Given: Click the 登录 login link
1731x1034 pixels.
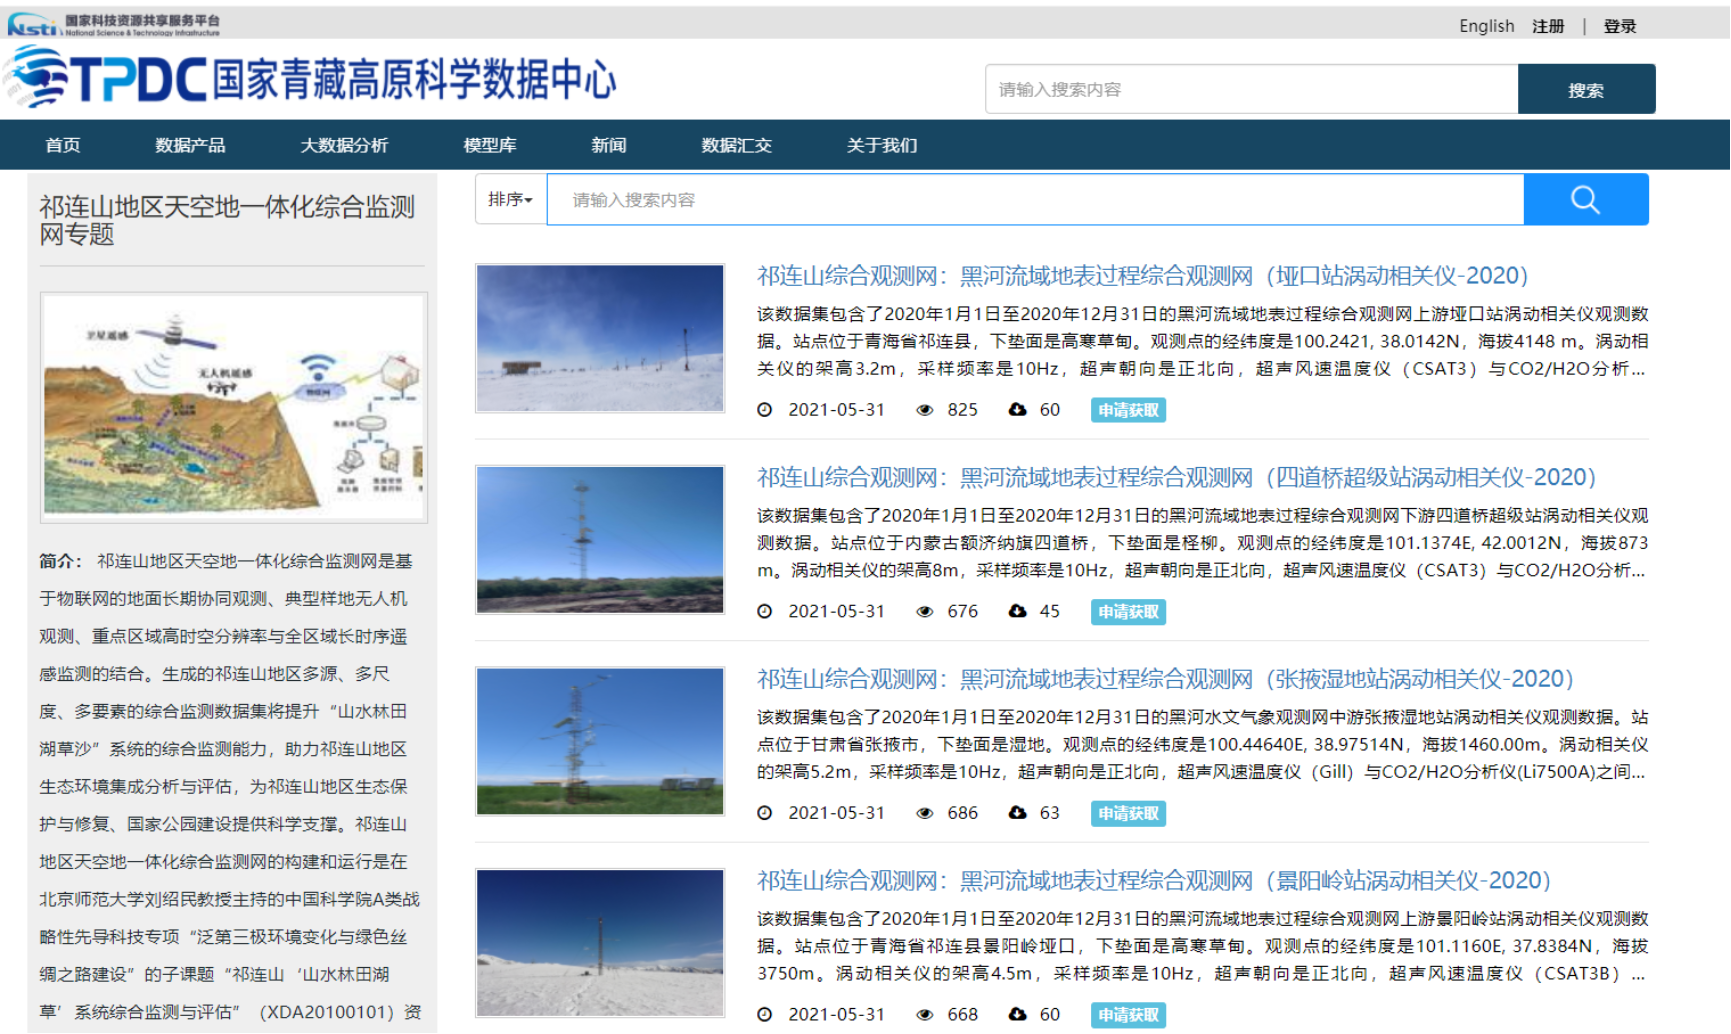Looking at the screenshot, I should click(x=1619, y=26).
